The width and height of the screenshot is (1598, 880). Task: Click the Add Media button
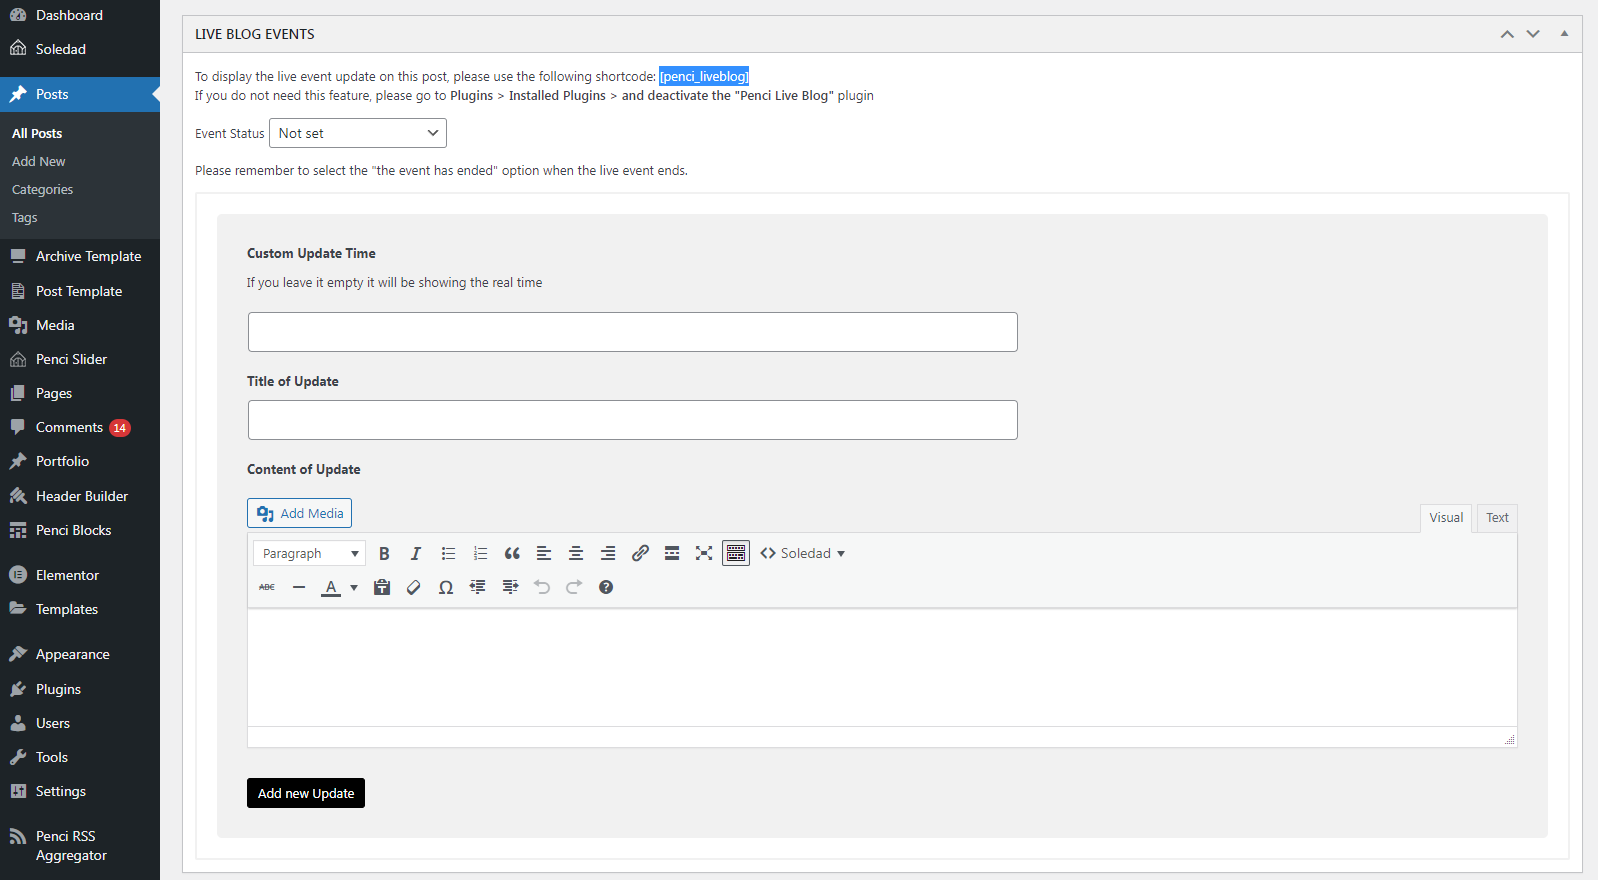pos(299,513)
